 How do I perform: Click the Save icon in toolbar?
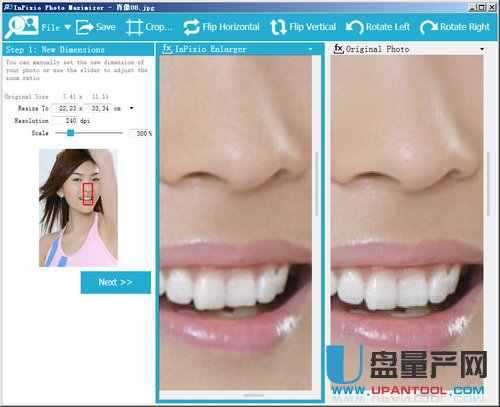84,27
